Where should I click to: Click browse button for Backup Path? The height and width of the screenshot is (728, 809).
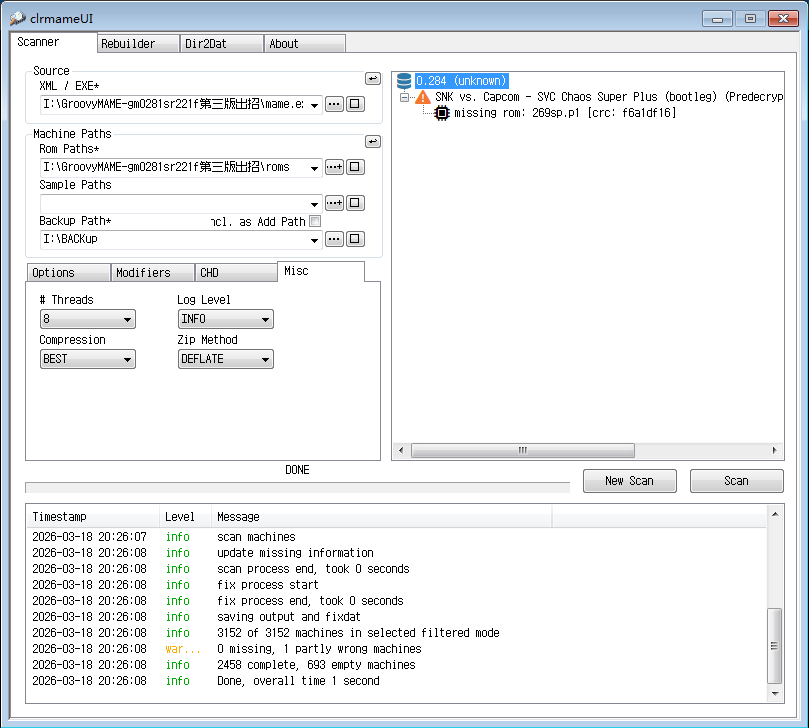(x=334, y=239)
